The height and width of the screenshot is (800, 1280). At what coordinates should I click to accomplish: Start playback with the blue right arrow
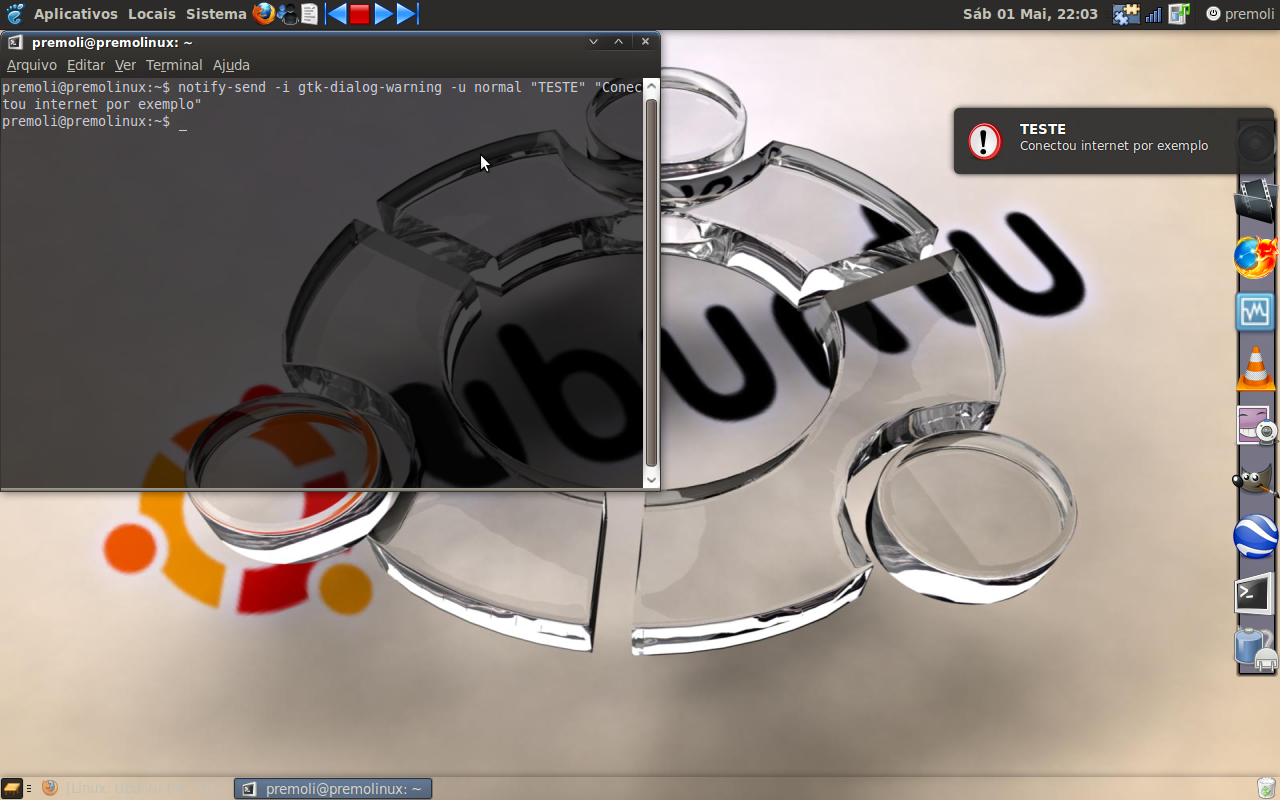[x=384, y=14]
